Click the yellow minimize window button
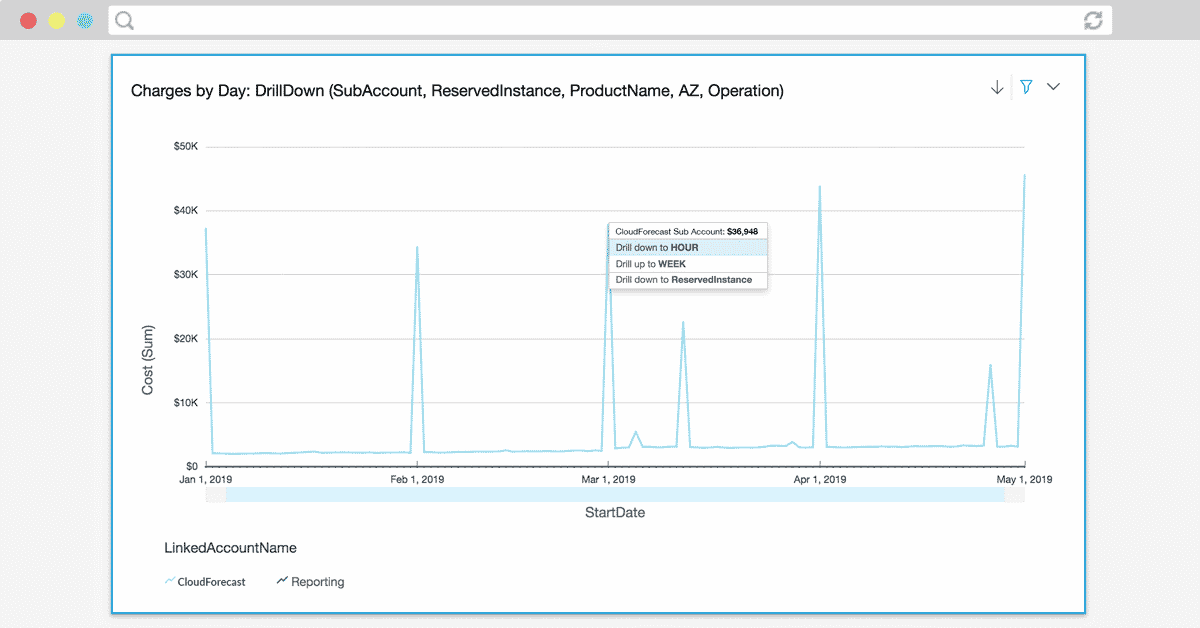This screenshot has height=628, width=1200. (57, 20)
